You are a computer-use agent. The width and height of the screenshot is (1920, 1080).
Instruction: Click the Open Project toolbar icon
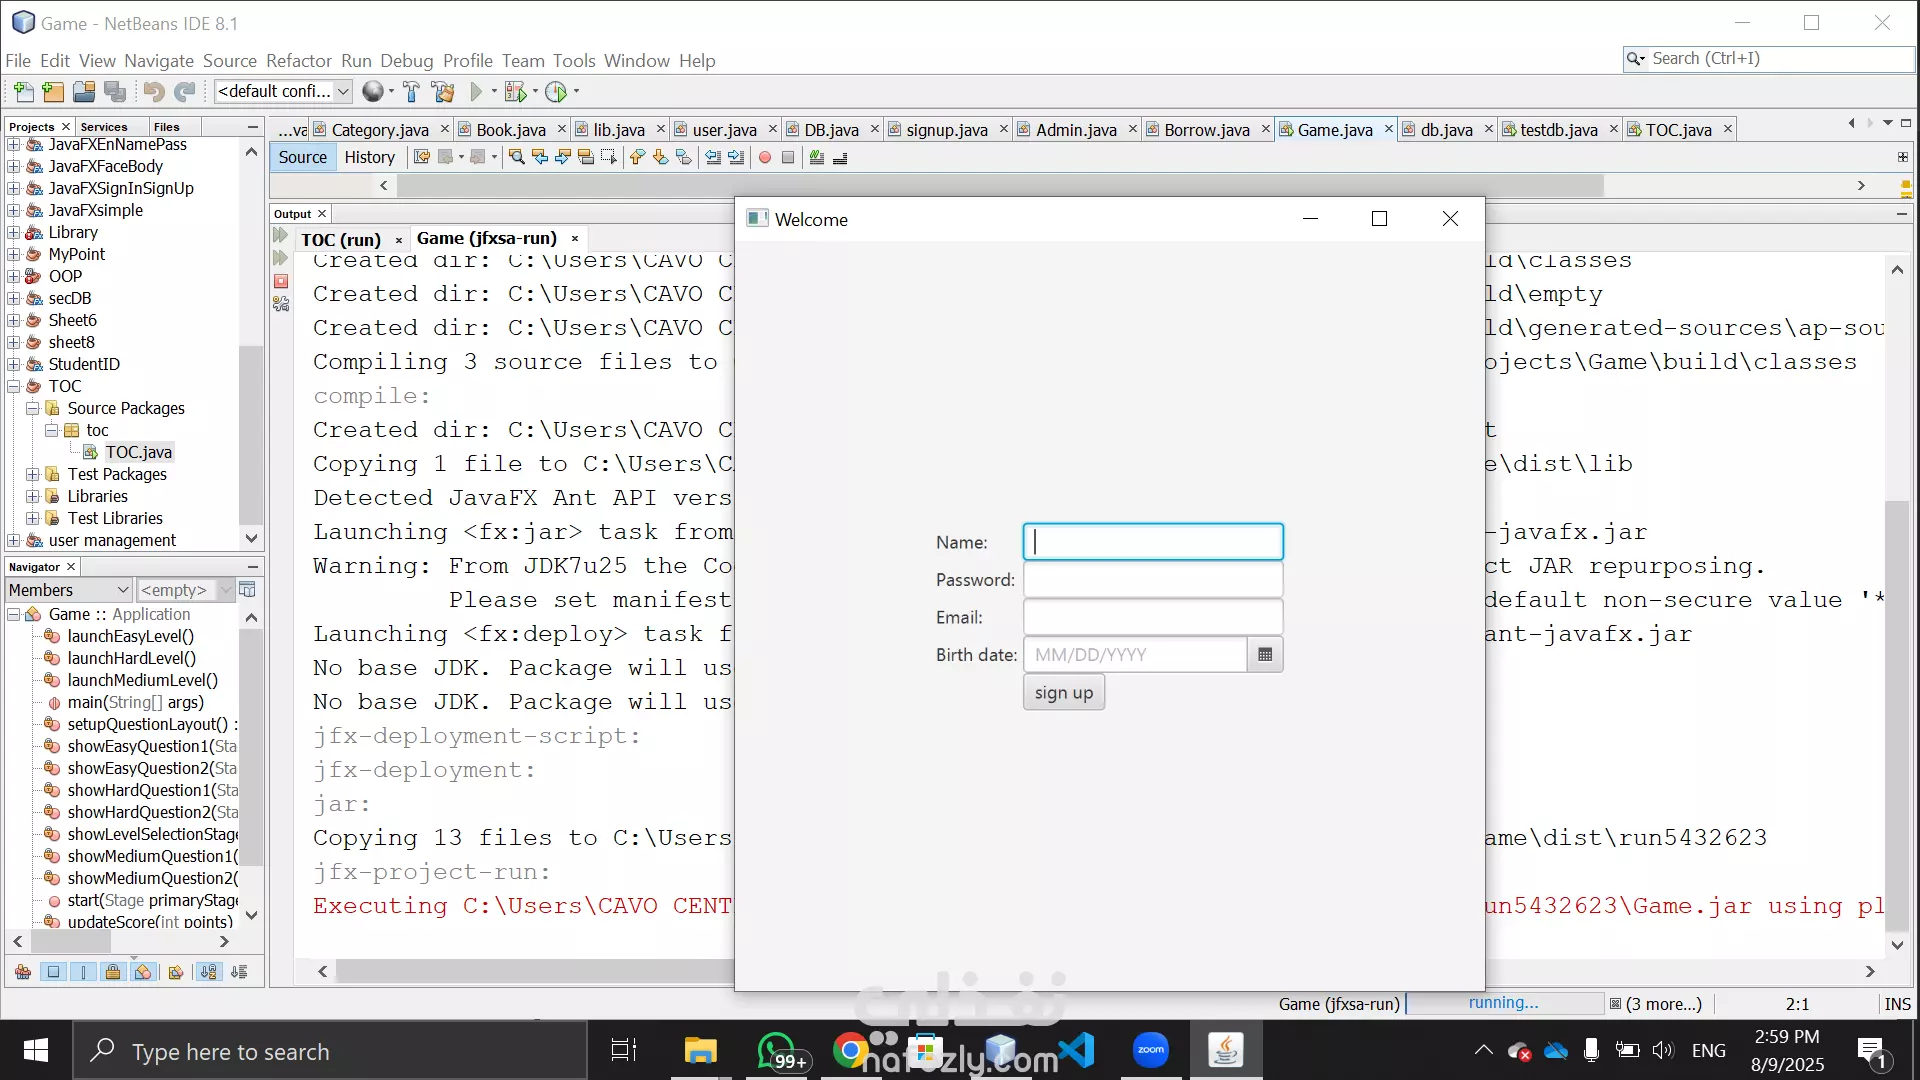pyautogui.click(x=84, y=92)
